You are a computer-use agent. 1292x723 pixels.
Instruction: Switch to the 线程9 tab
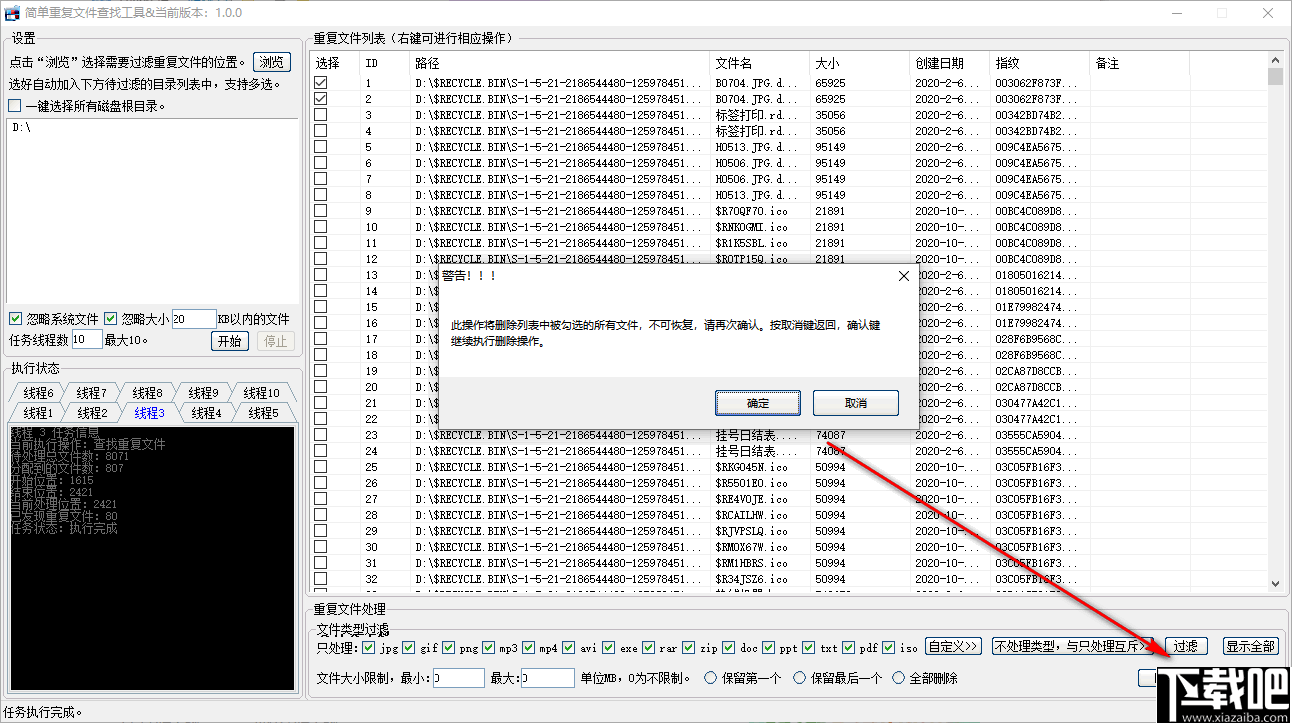pos(204,393)
